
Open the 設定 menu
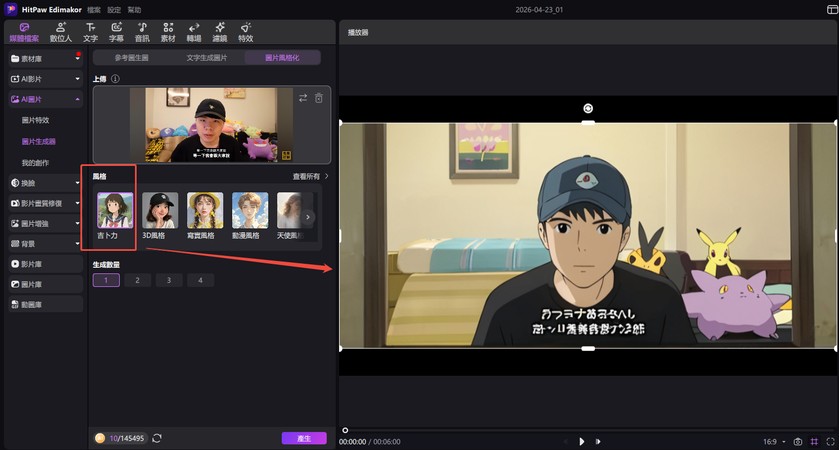pyautogui.click(x=114, y=10)
